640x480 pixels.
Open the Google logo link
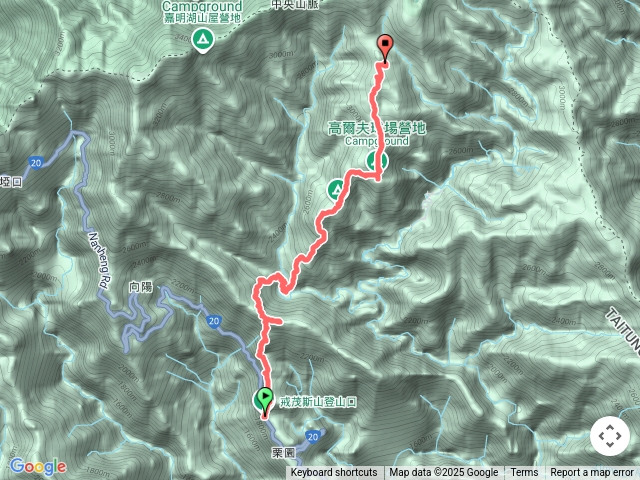pos(38,467)
